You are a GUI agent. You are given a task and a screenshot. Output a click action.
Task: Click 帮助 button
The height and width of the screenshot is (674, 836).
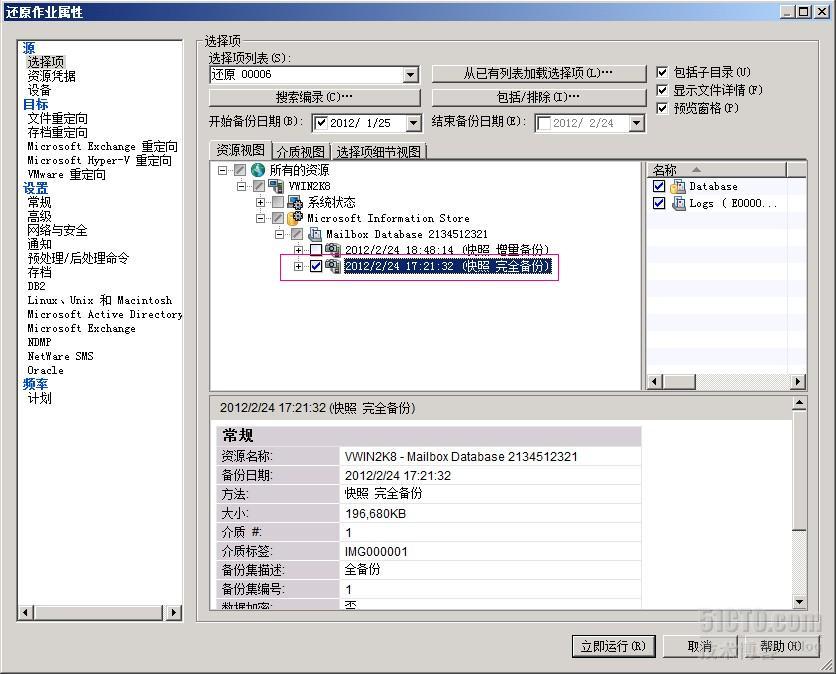coord(781,646)
